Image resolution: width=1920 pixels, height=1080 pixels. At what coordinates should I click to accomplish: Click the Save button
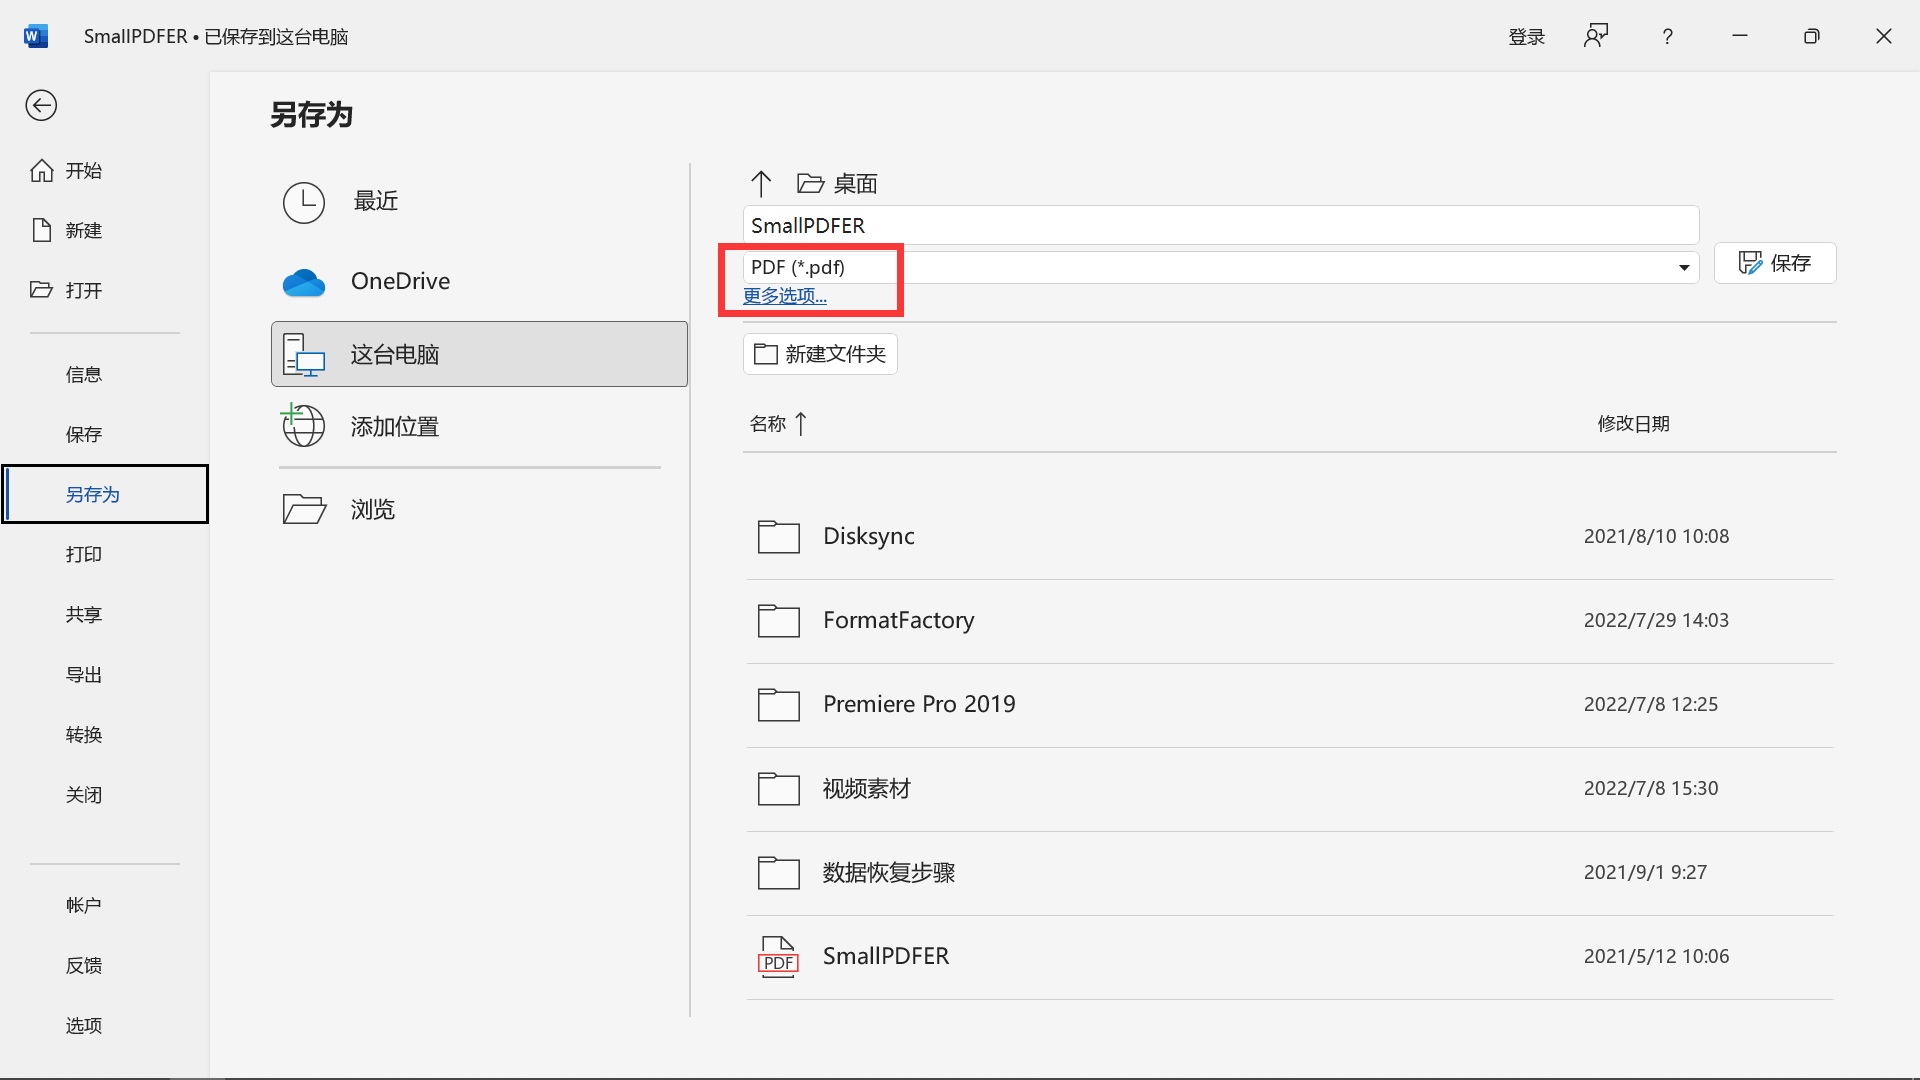1775,263
